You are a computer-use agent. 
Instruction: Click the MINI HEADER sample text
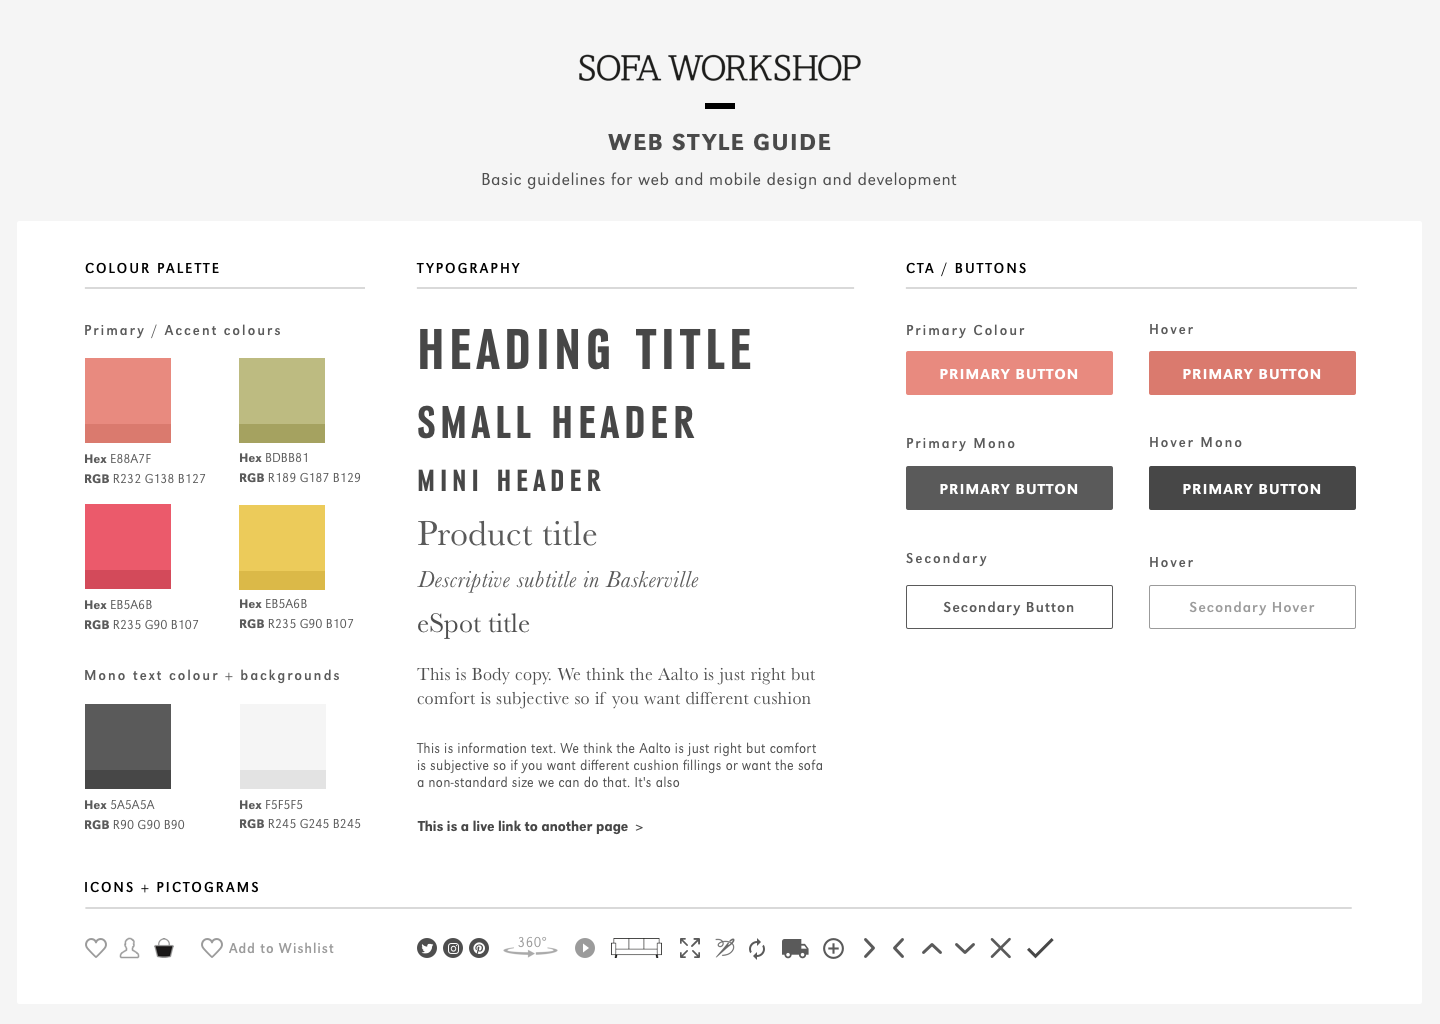(x=510, y=481)
